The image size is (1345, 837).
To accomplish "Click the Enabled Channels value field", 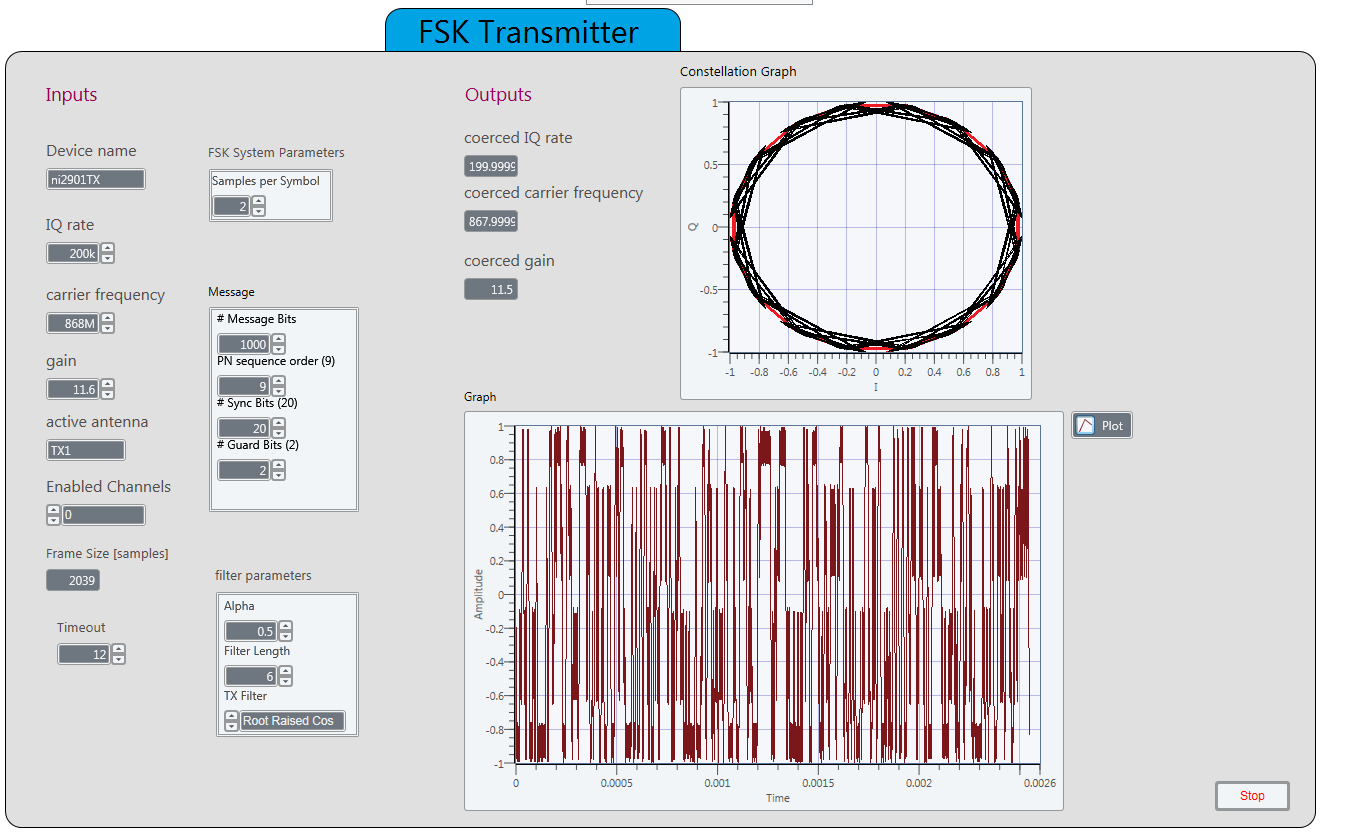I will [x=104, y=515].
